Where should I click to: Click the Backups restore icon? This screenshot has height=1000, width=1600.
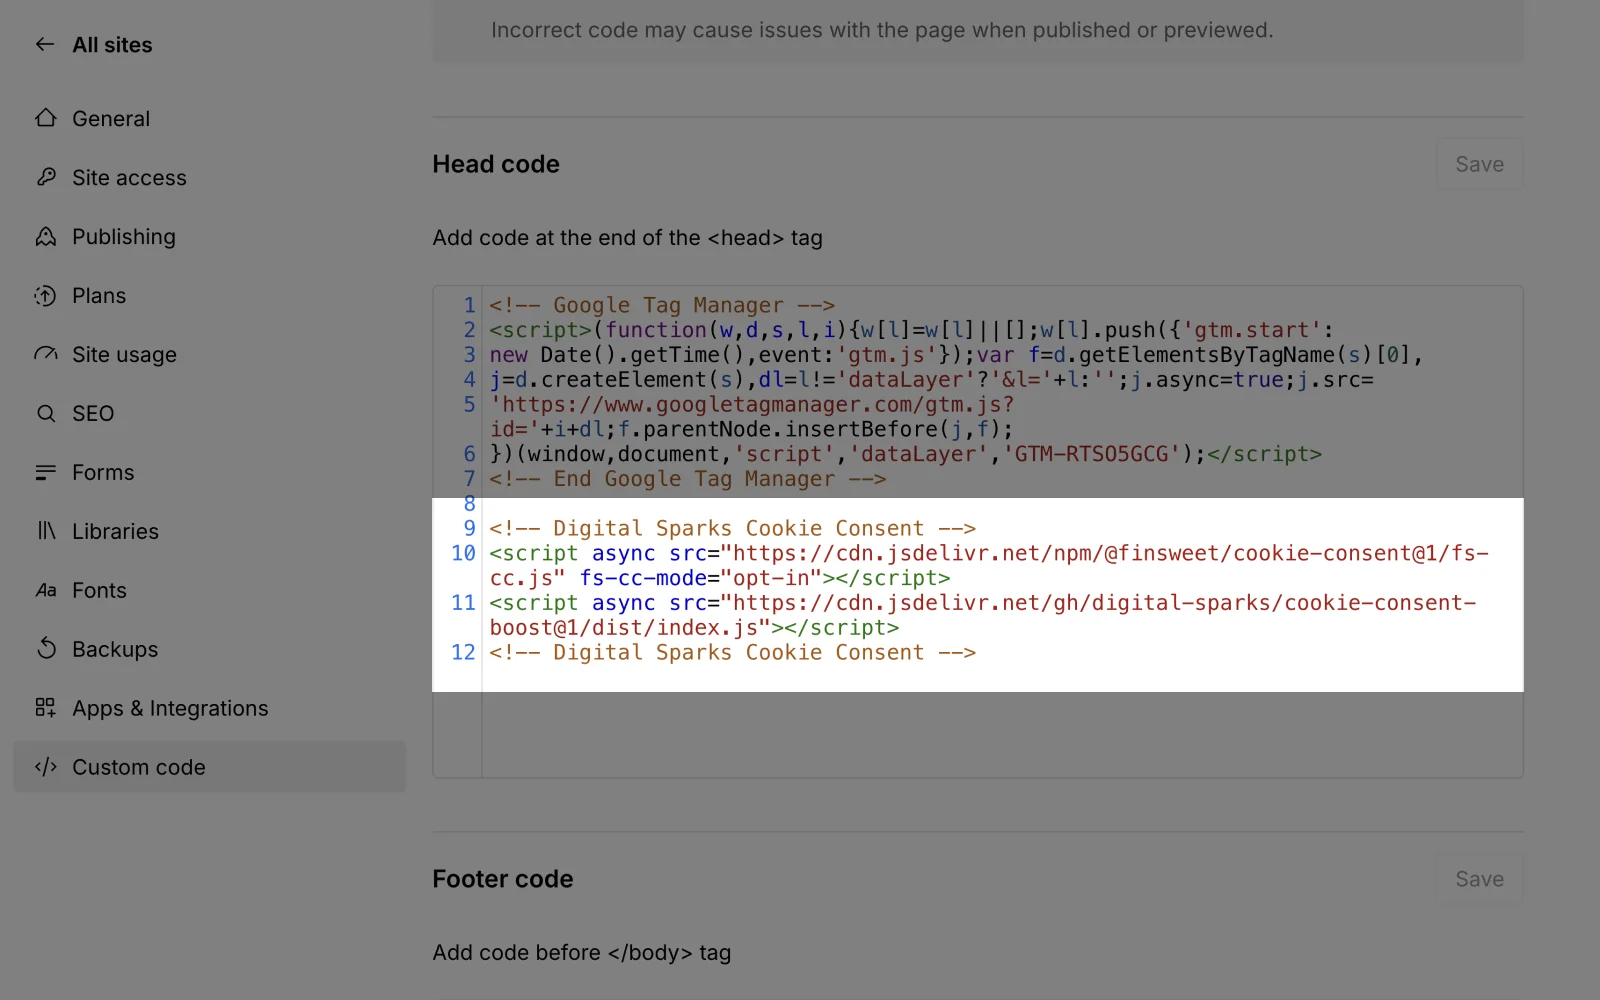coord(46,649)
